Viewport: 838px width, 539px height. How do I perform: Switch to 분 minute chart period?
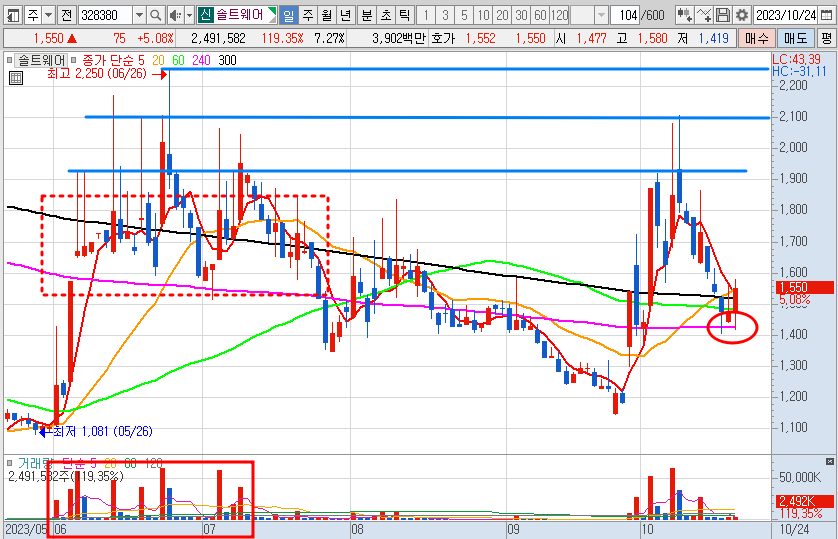click(367, 15)
